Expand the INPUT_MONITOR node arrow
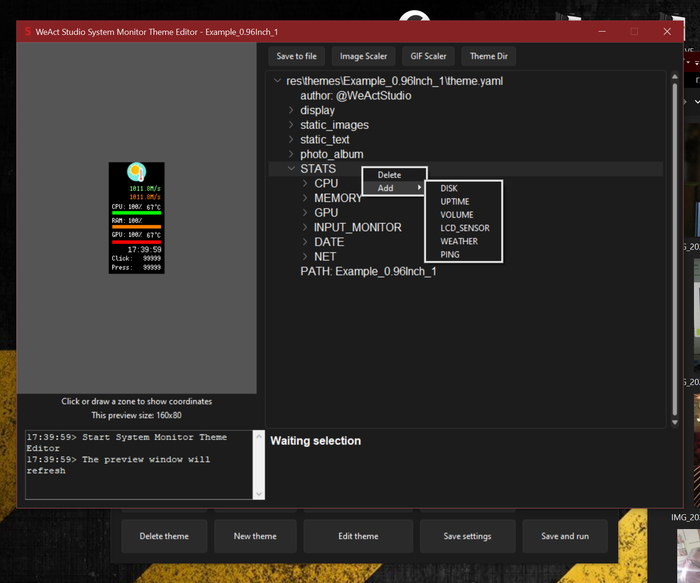The height and width of the screenshot is (583, 700). 305,228
